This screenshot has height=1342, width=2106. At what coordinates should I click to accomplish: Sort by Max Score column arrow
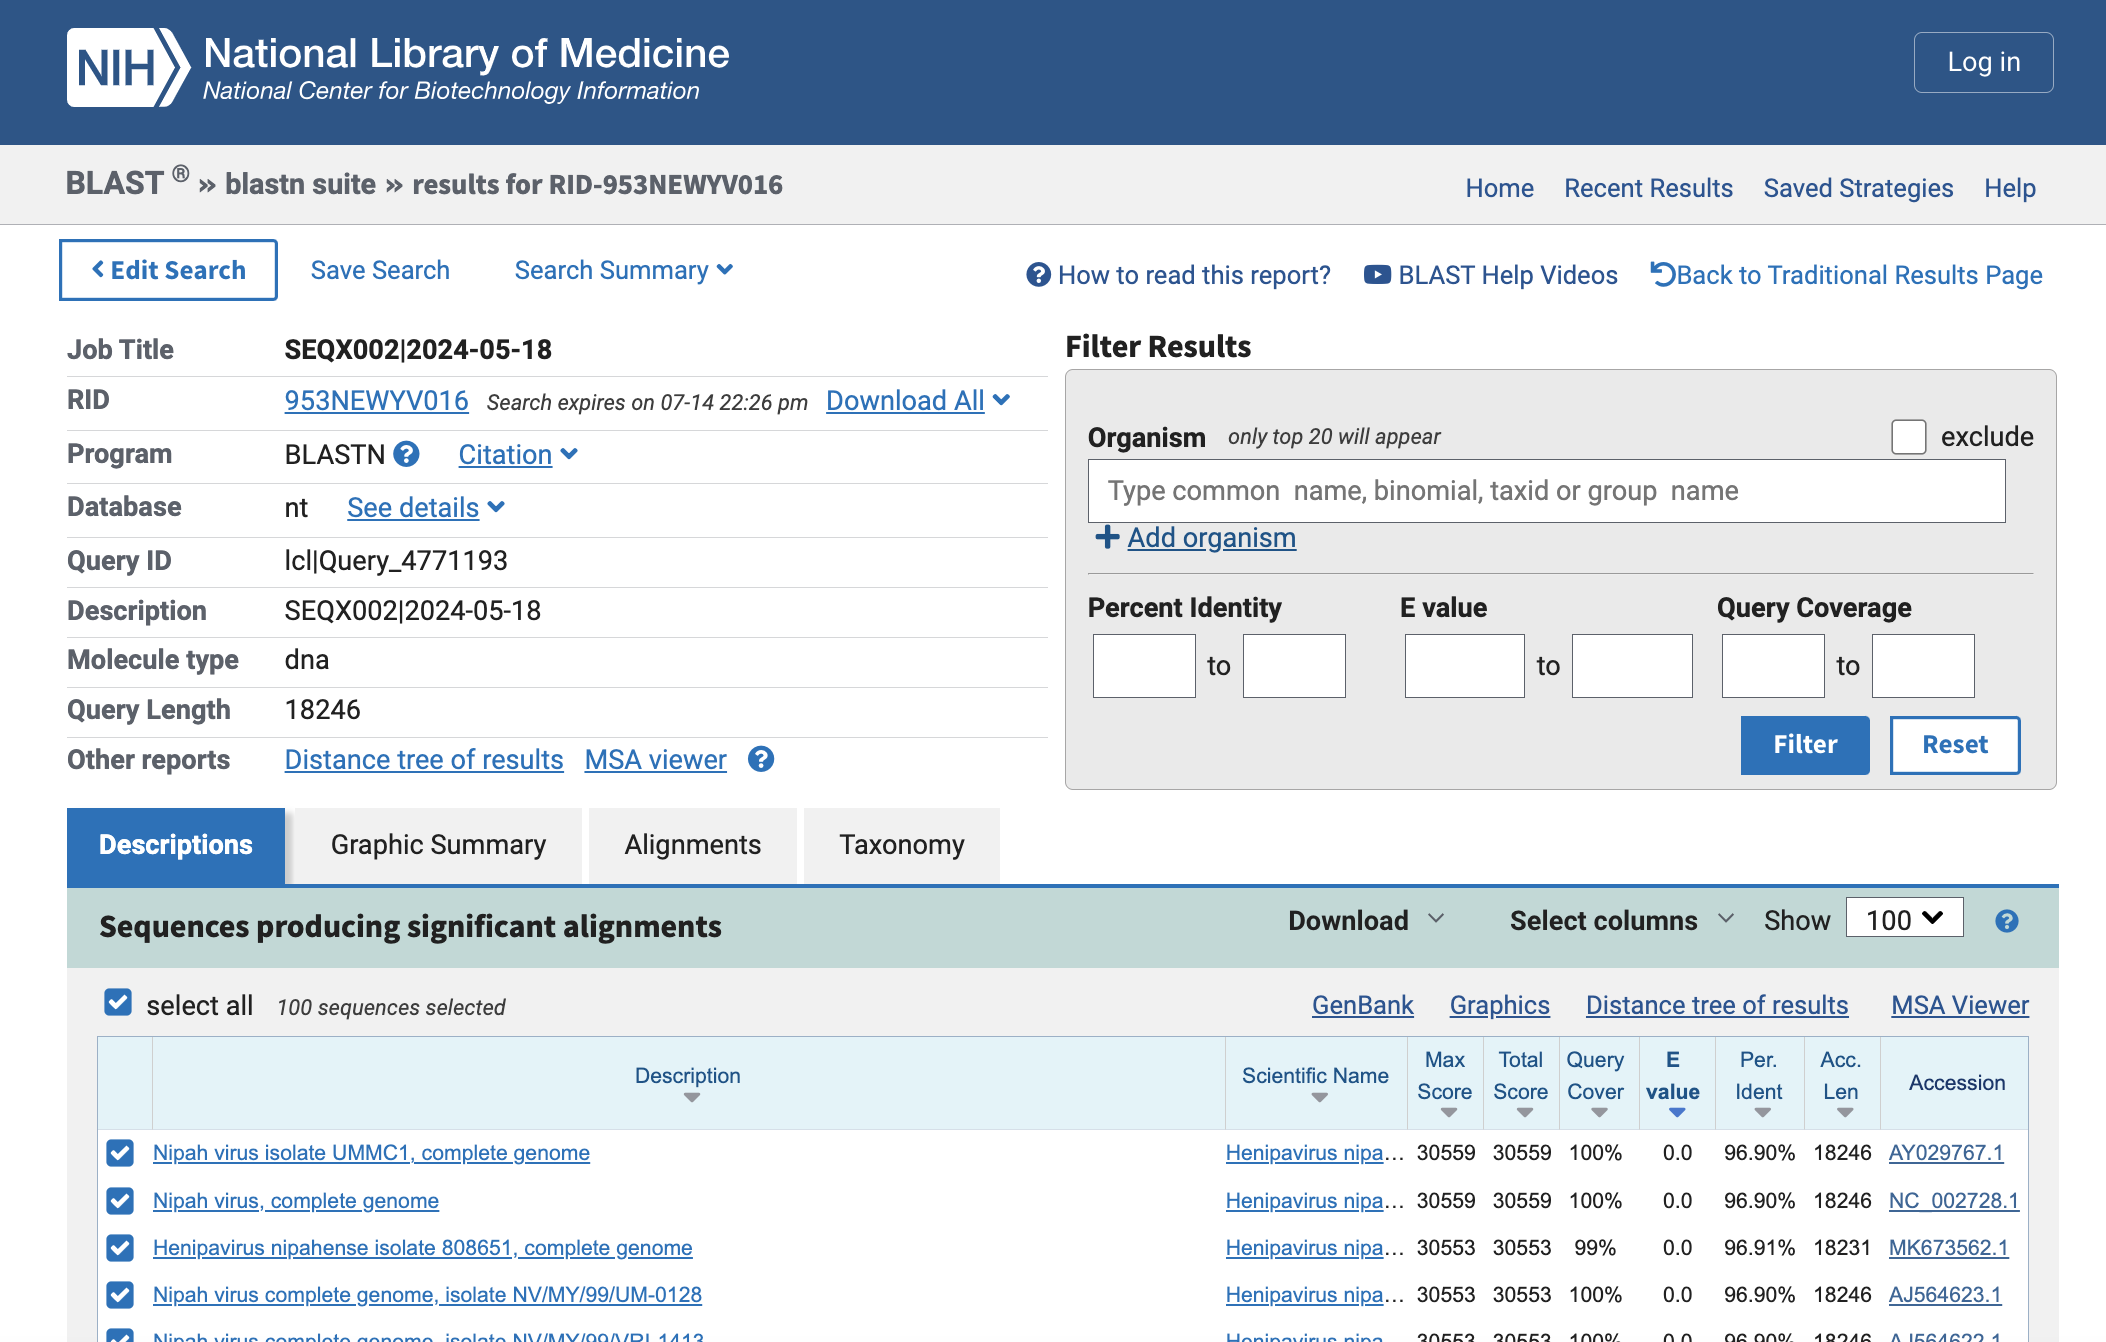1448,1113
